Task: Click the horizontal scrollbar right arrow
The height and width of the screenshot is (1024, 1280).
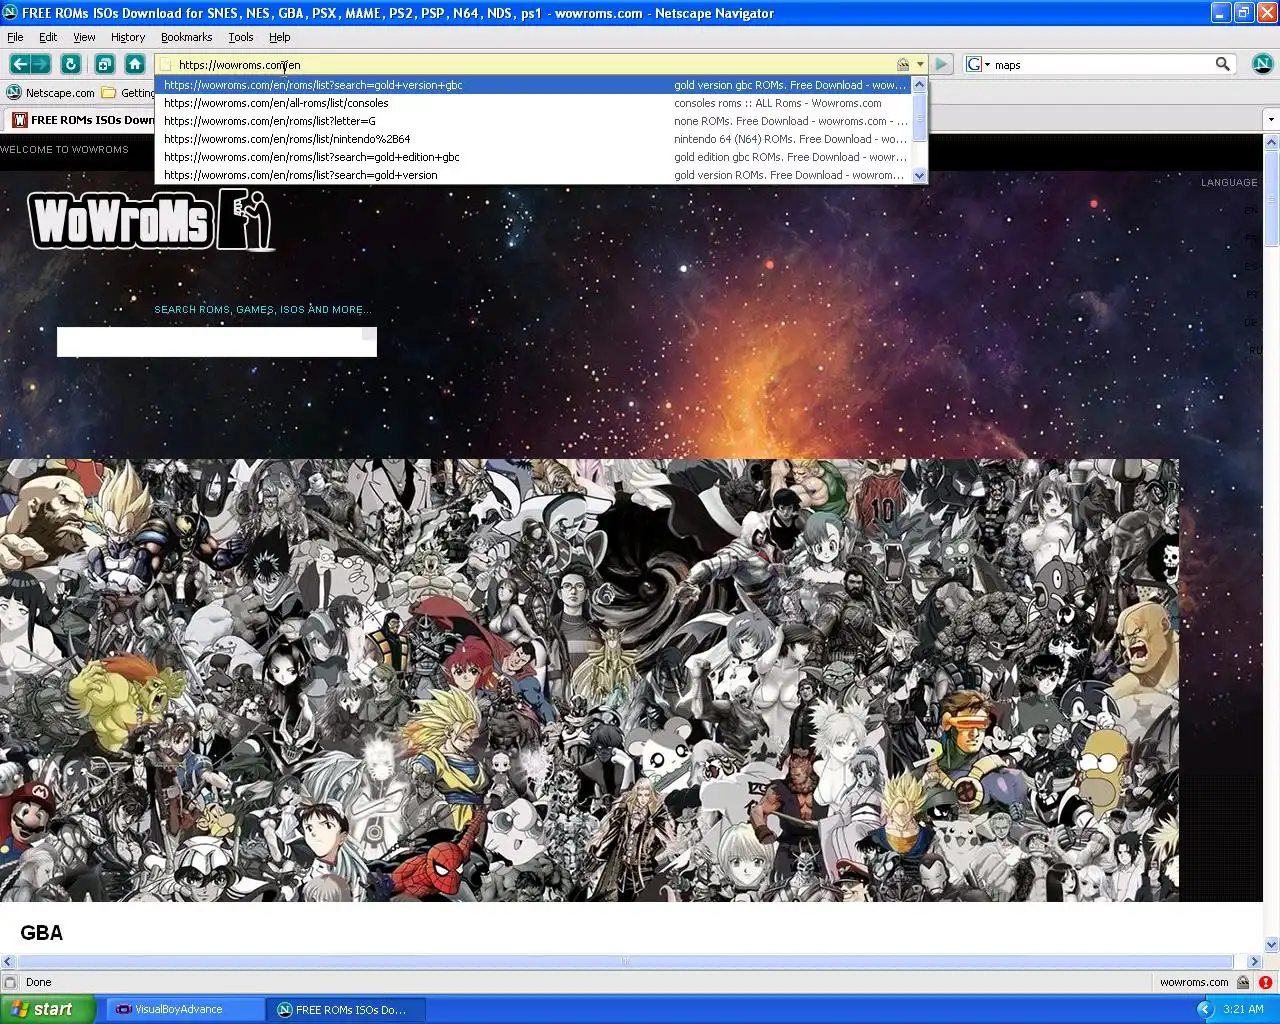Action: coord(1254,961)
